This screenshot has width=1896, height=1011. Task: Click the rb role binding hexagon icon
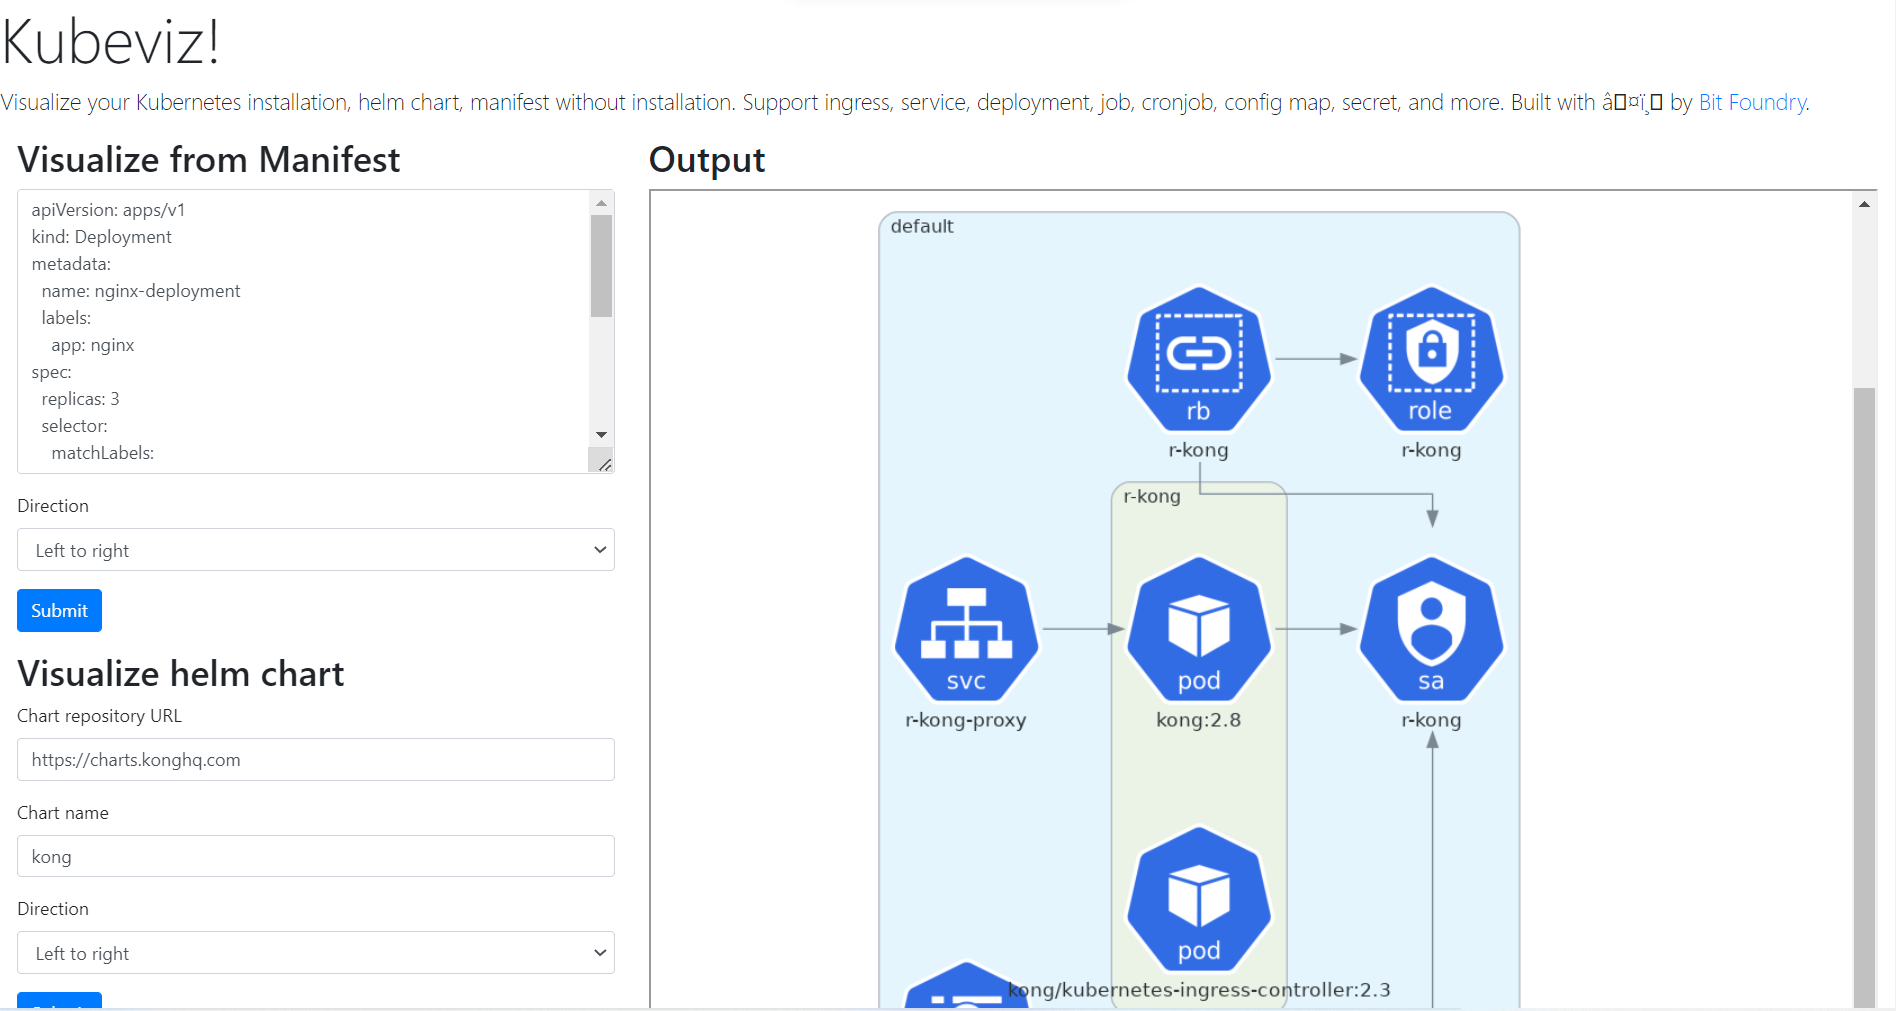[x=1199, y=360]
